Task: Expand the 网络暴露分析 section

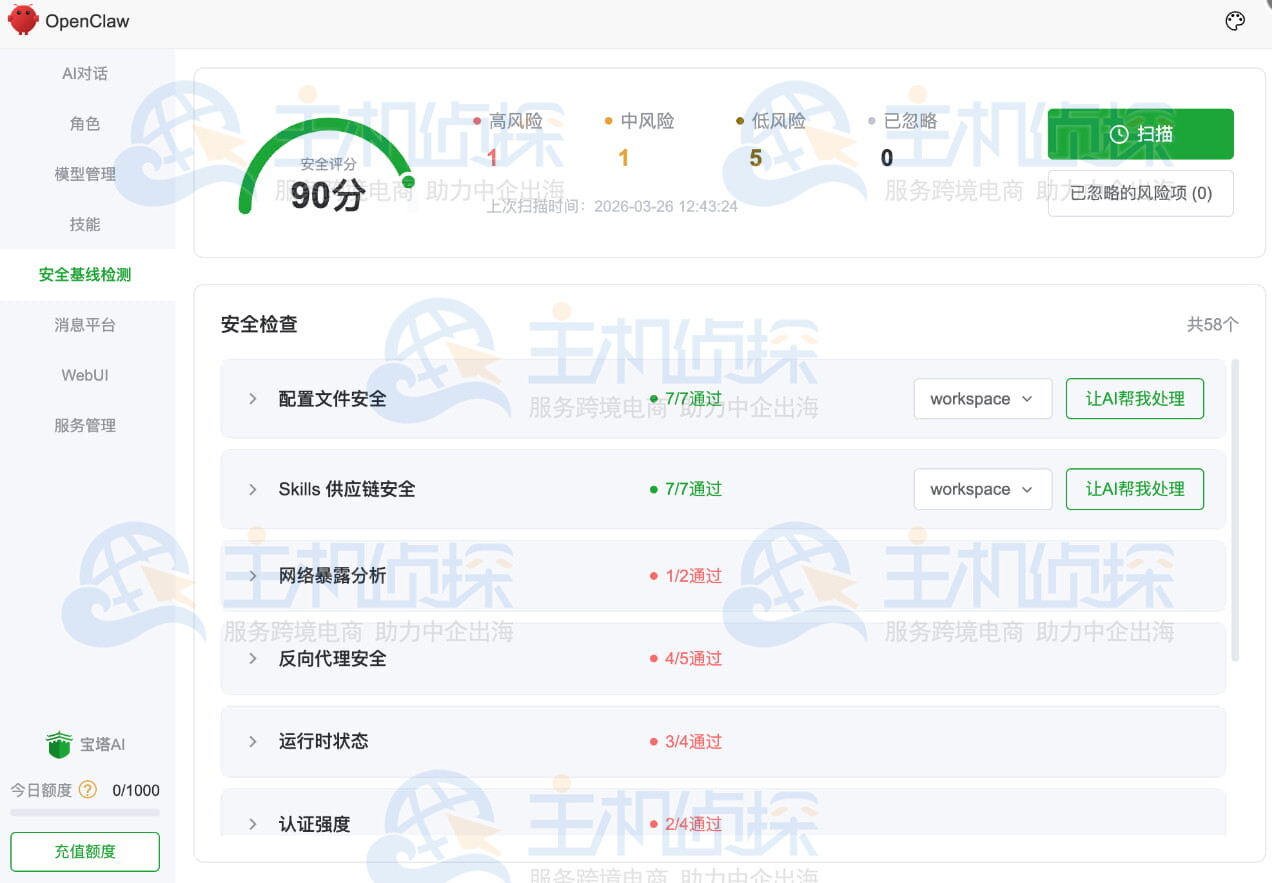Action: tap(252, 575)
